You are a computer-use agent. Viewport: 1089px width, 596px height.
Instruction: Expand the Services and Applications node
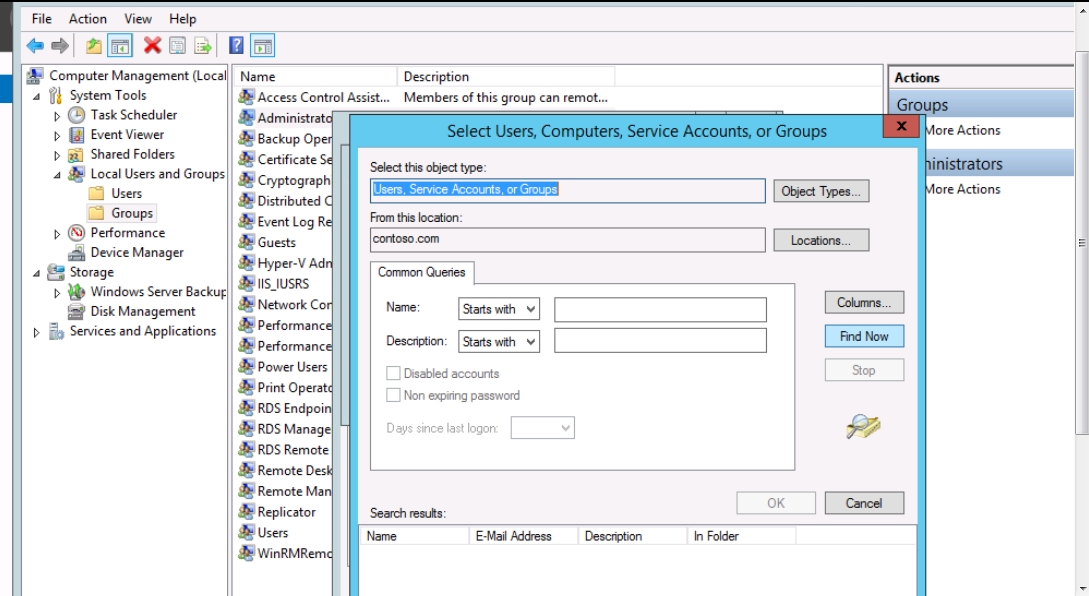36,333
